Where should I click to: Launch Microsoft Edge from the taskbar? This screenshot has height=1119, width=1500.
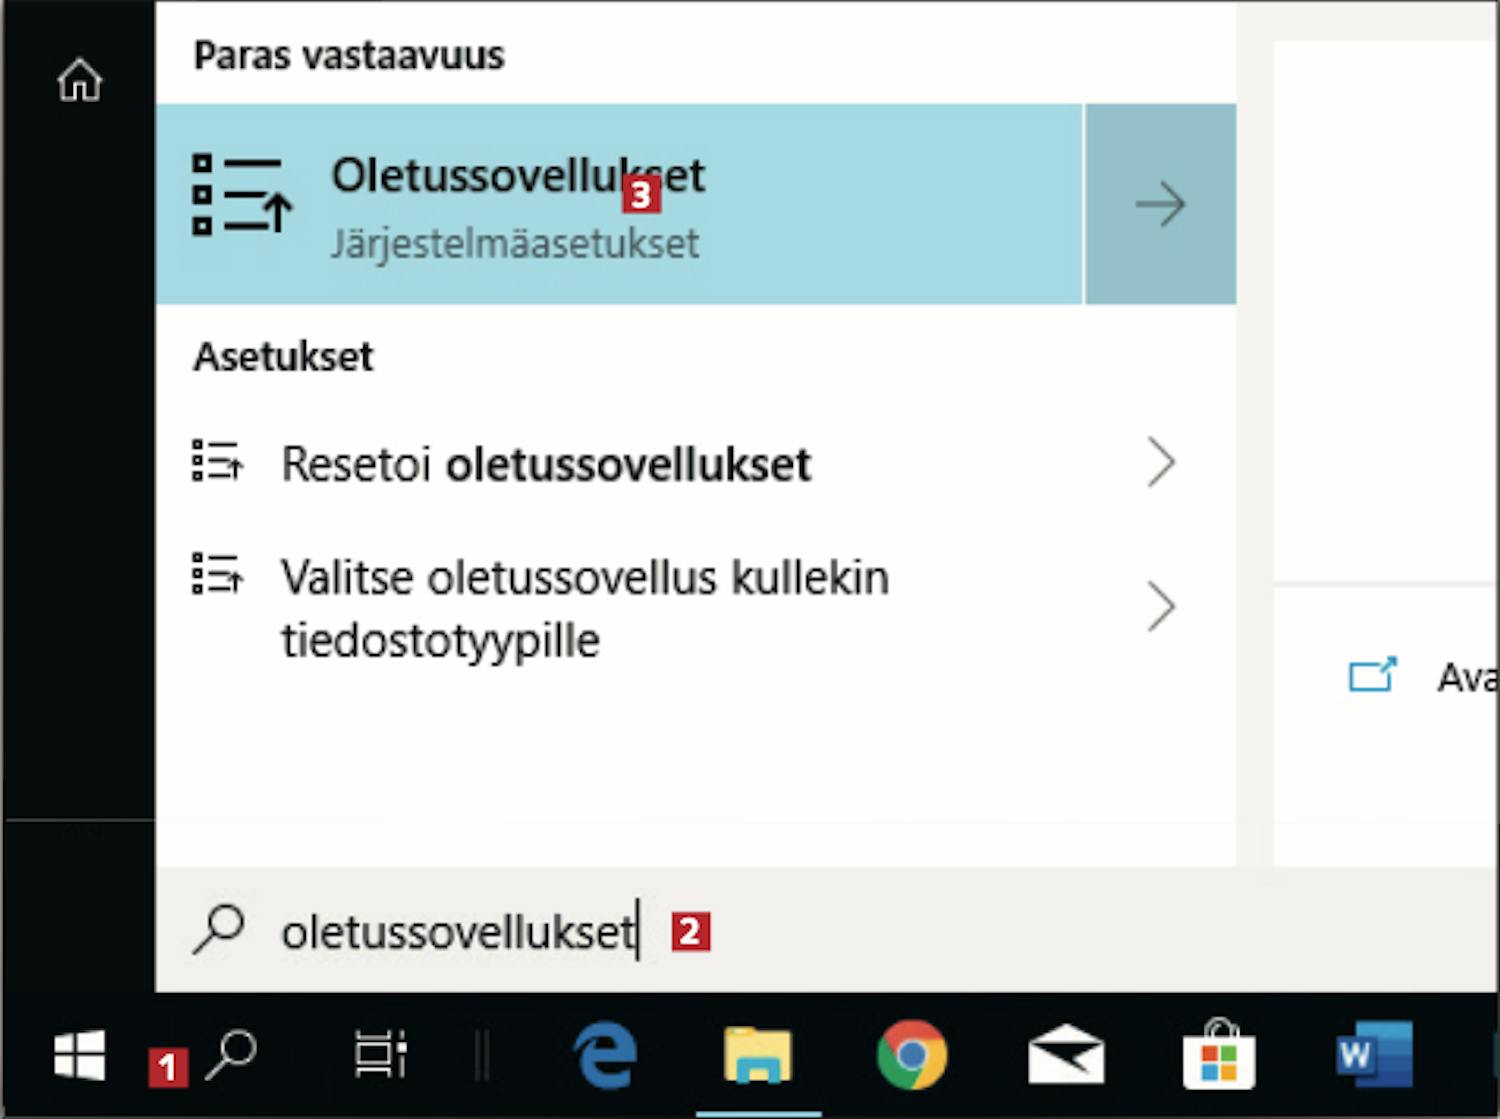605,1055
